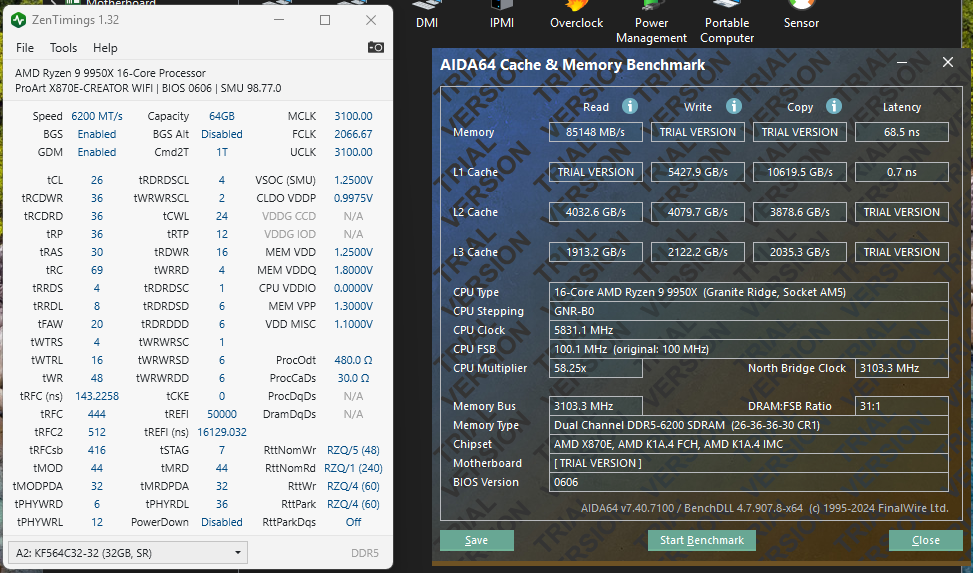Maximize the ZenTimings window
The height and width of the screenshot is (573, 973).
coord(325,20)
